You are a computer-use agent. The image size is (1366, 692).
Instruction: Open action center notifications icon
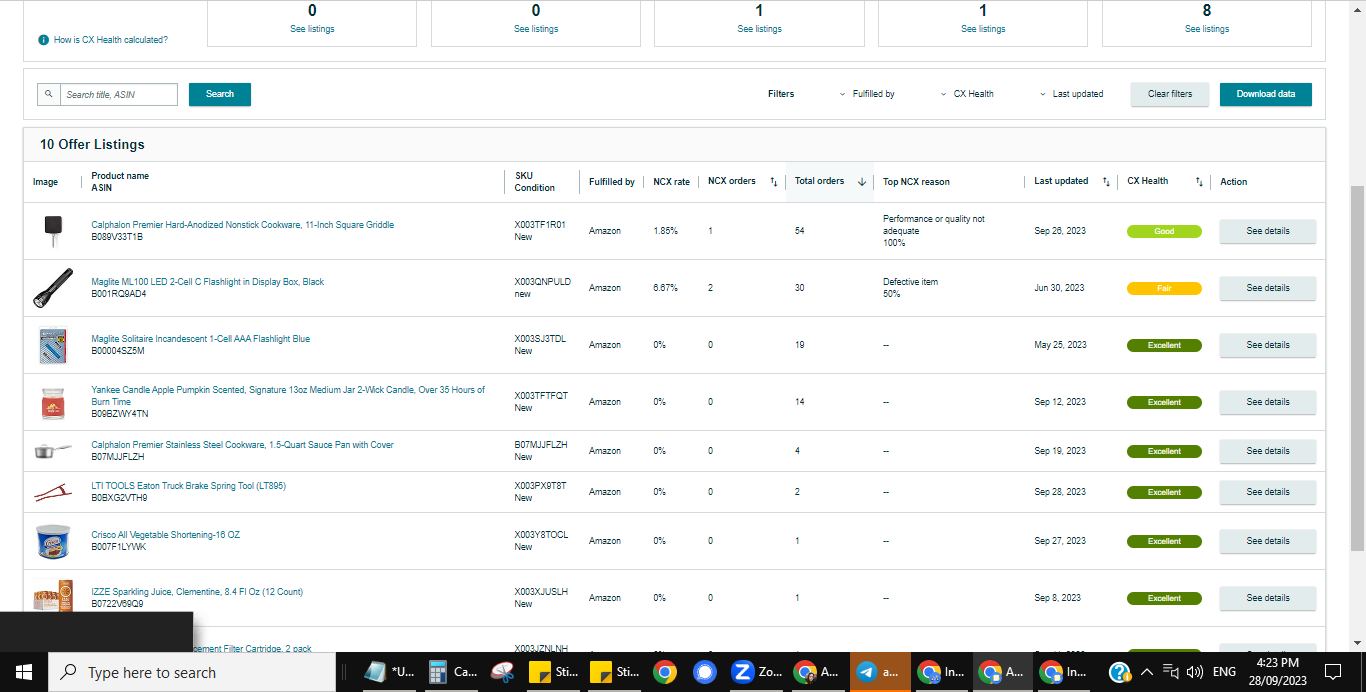coord(1332,672)
